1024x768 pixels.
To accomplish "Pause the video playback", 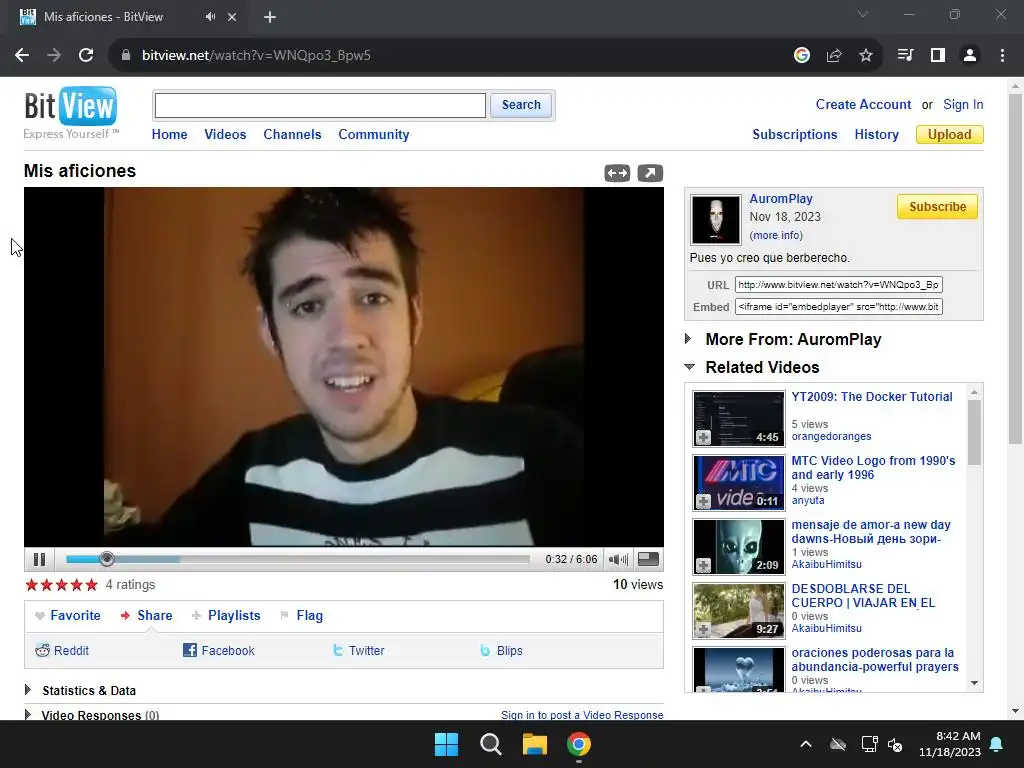I will coord(39,559).
